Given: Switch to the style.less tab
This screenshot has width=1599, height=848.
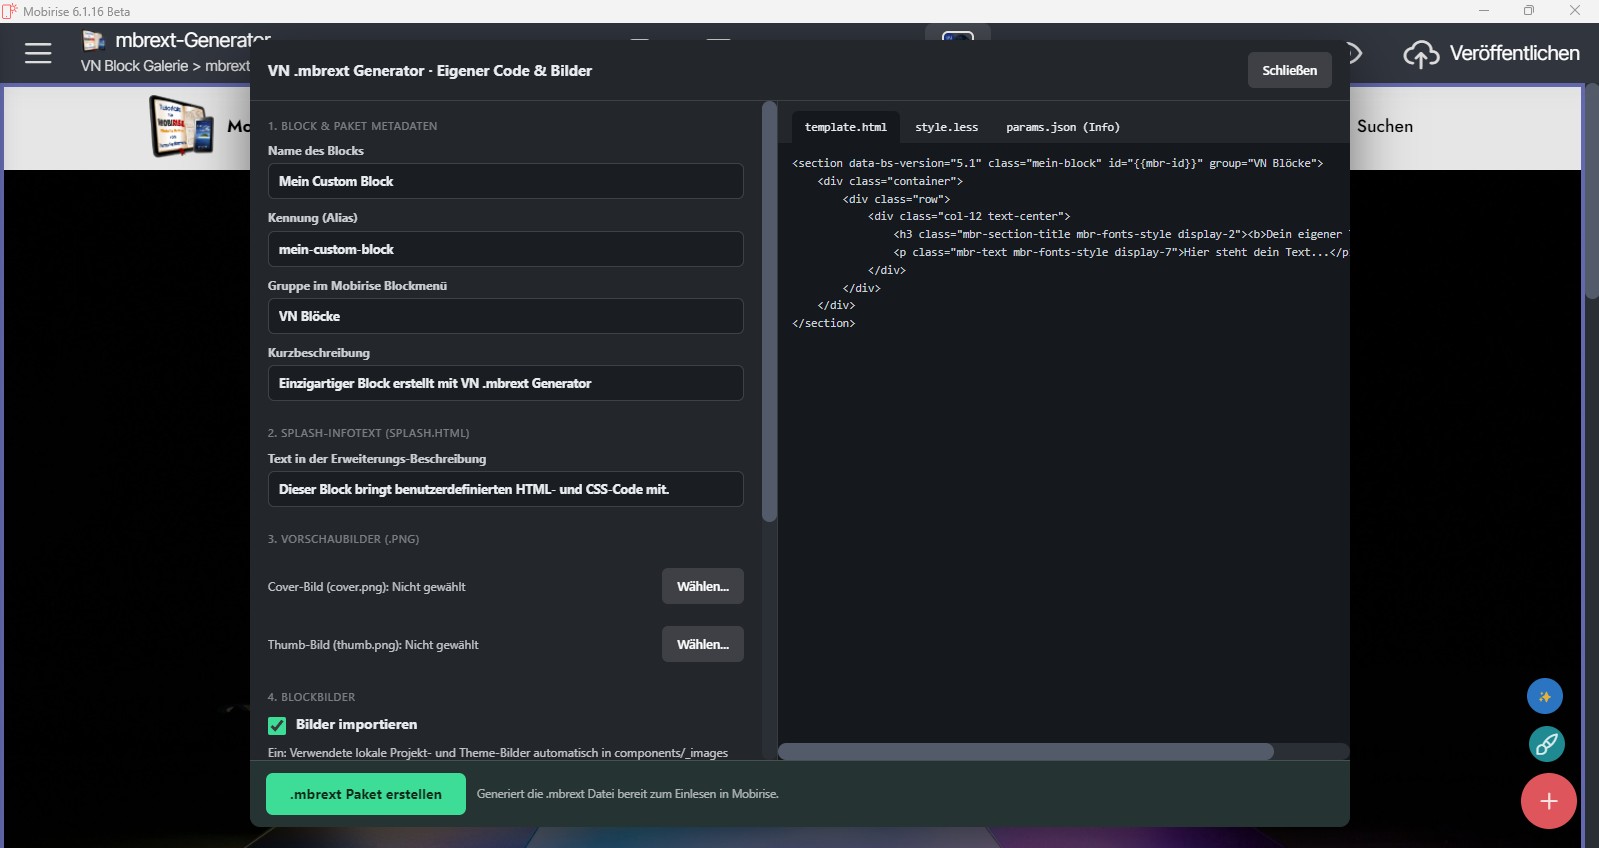Looking at the screenshot, I should coord(946,127).
